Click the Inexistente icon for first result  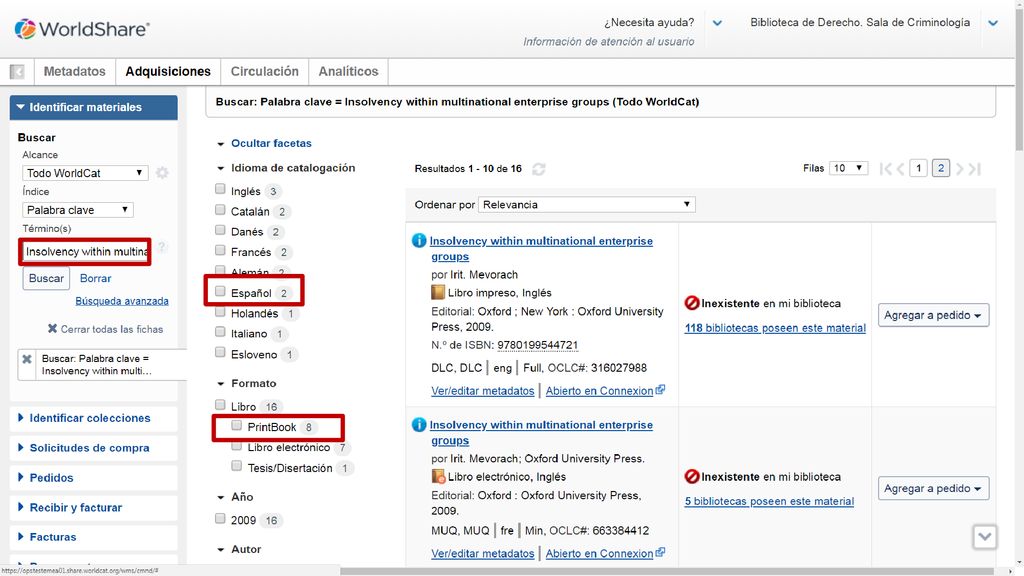692,303
